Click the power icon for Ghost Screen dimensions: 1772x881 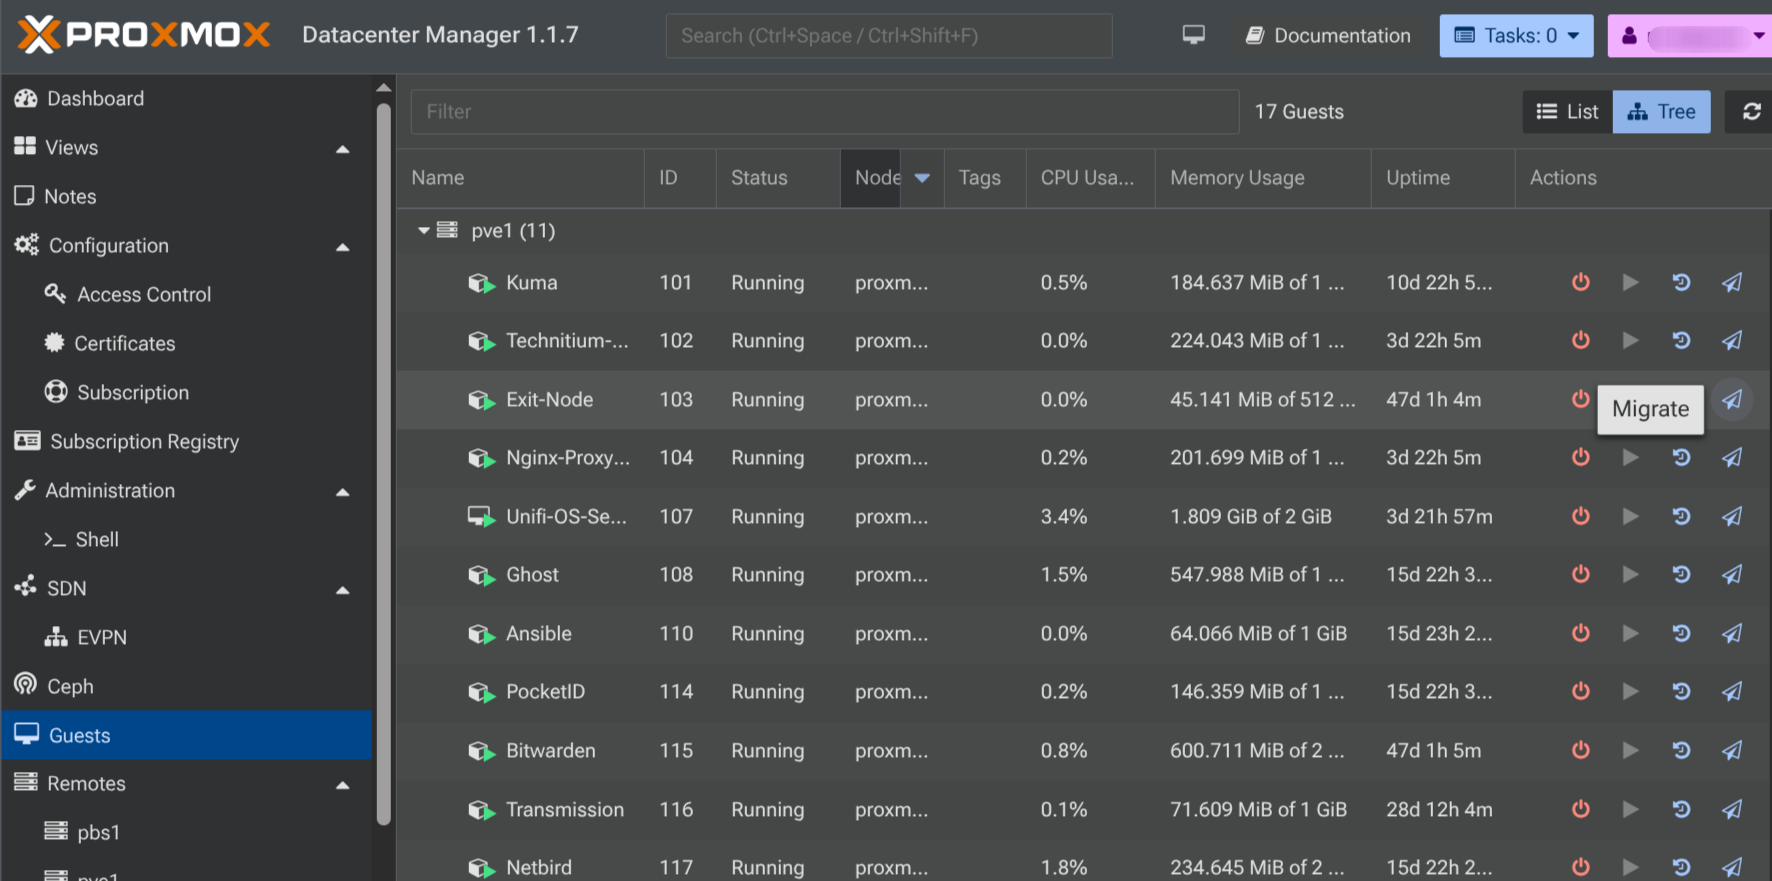1580,574
